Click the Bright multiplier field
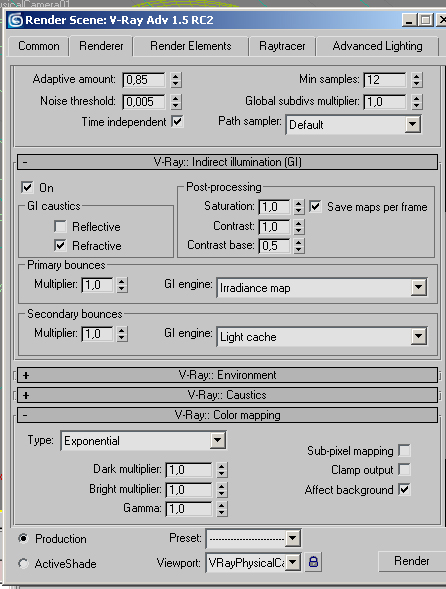 click(189, 489)
